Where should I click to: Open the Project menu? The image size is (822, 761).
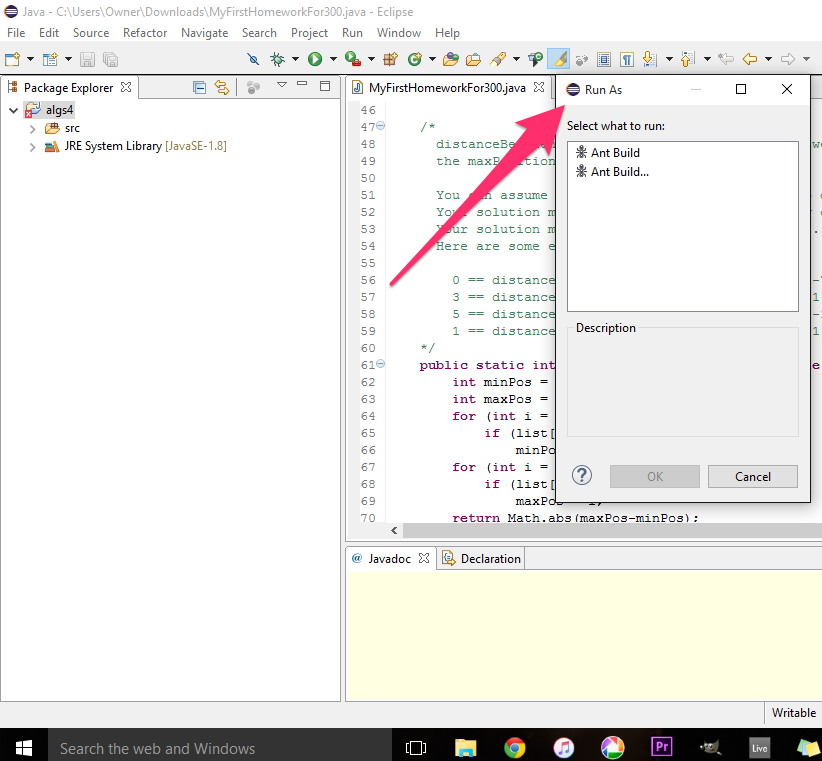[x=309, y=33]
